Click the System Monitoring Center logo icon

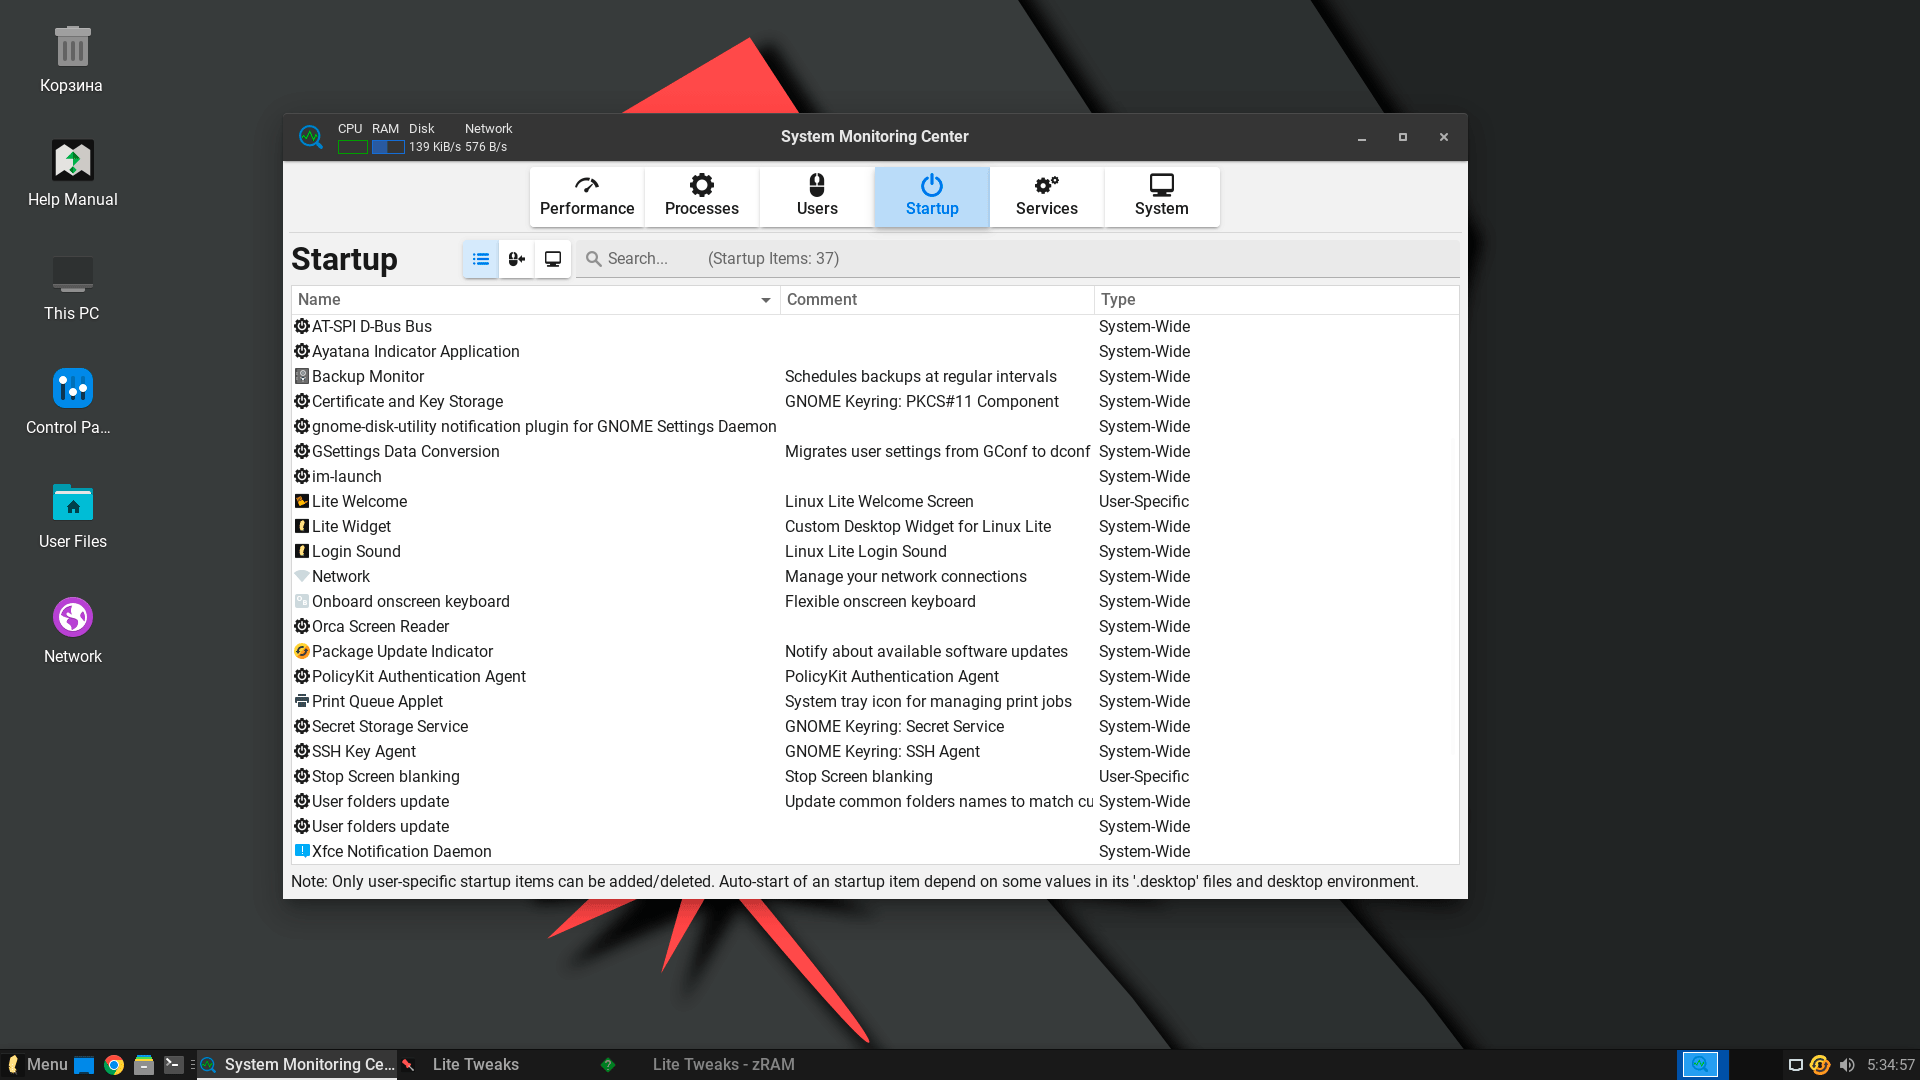click(x=311, y=137)
